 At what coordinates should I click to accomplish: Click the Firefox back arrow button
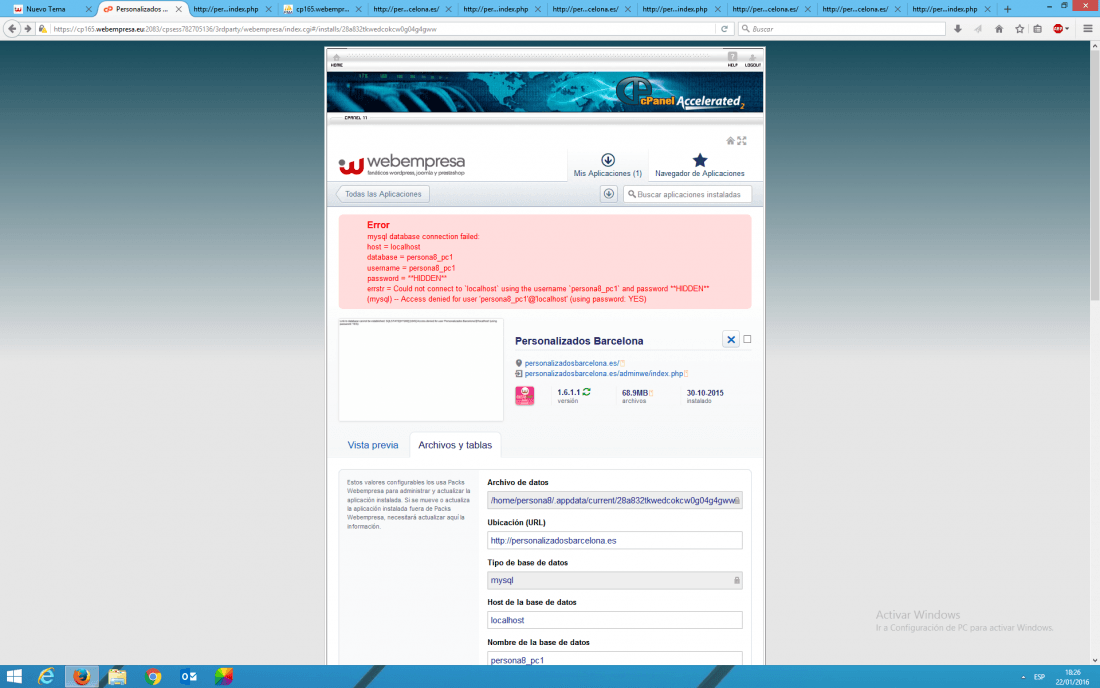click(12, 29)
